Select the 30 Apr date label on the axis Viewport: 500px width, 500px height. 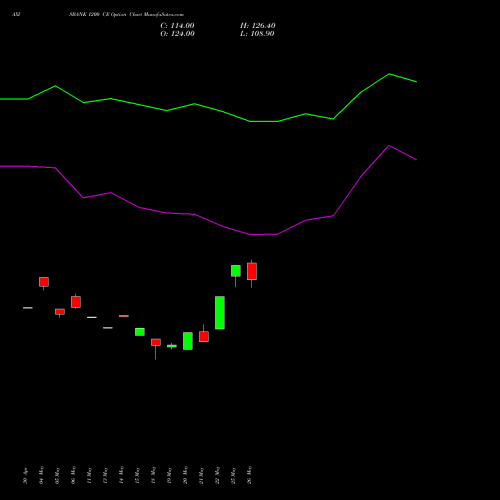coord(25,476)
